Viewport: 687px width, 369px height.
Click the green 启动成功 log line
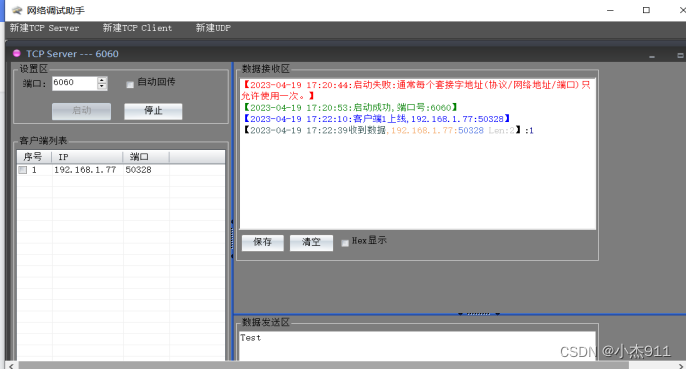coord(350,107)
